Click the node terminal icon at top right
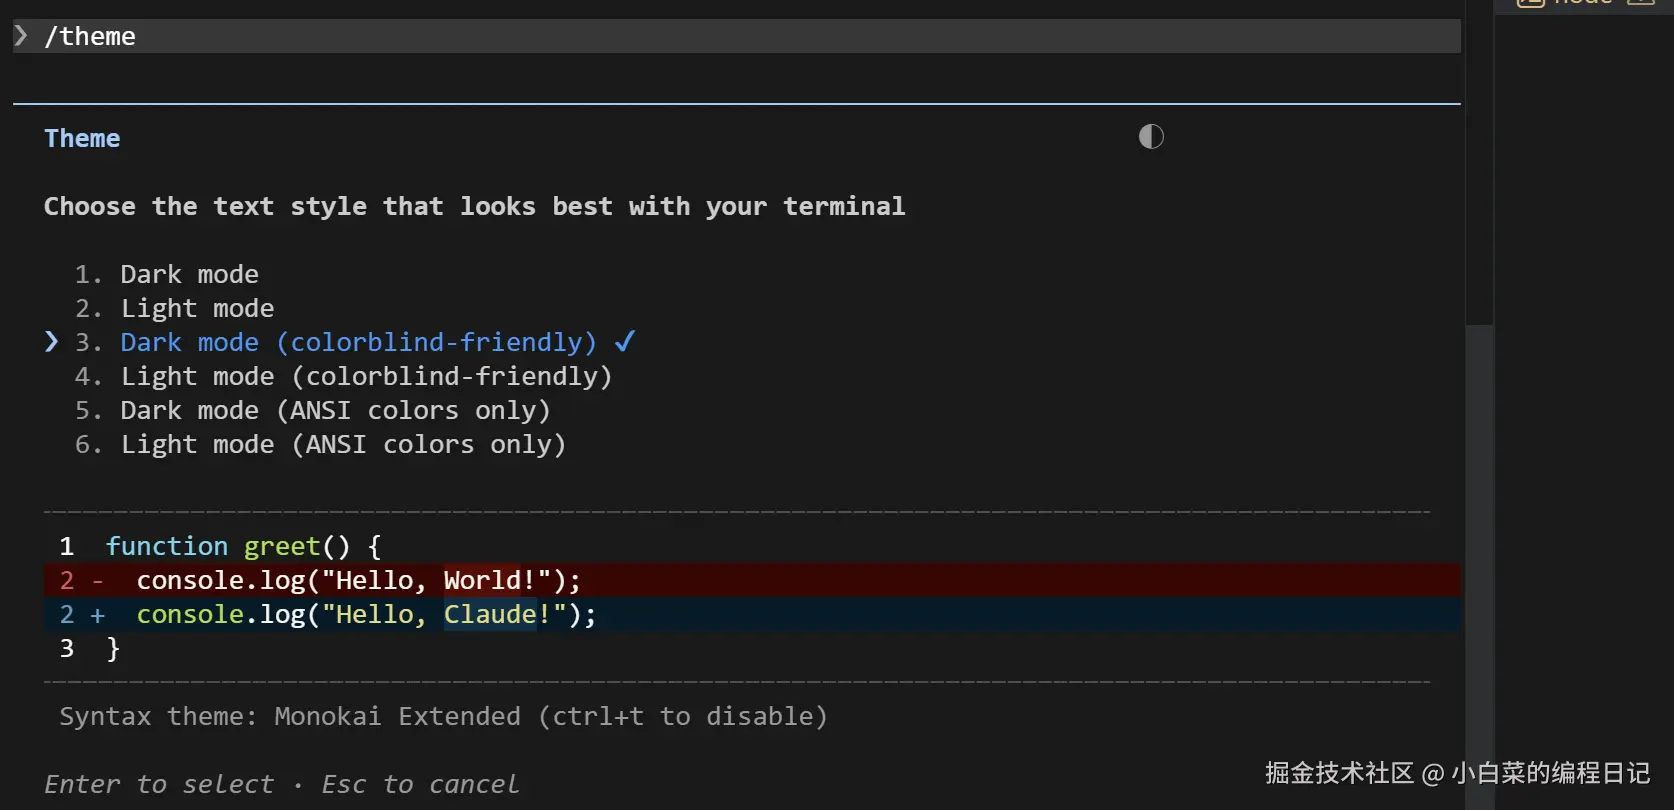This screenshot has width=1674, height=810. click(x=1530, y=3)
